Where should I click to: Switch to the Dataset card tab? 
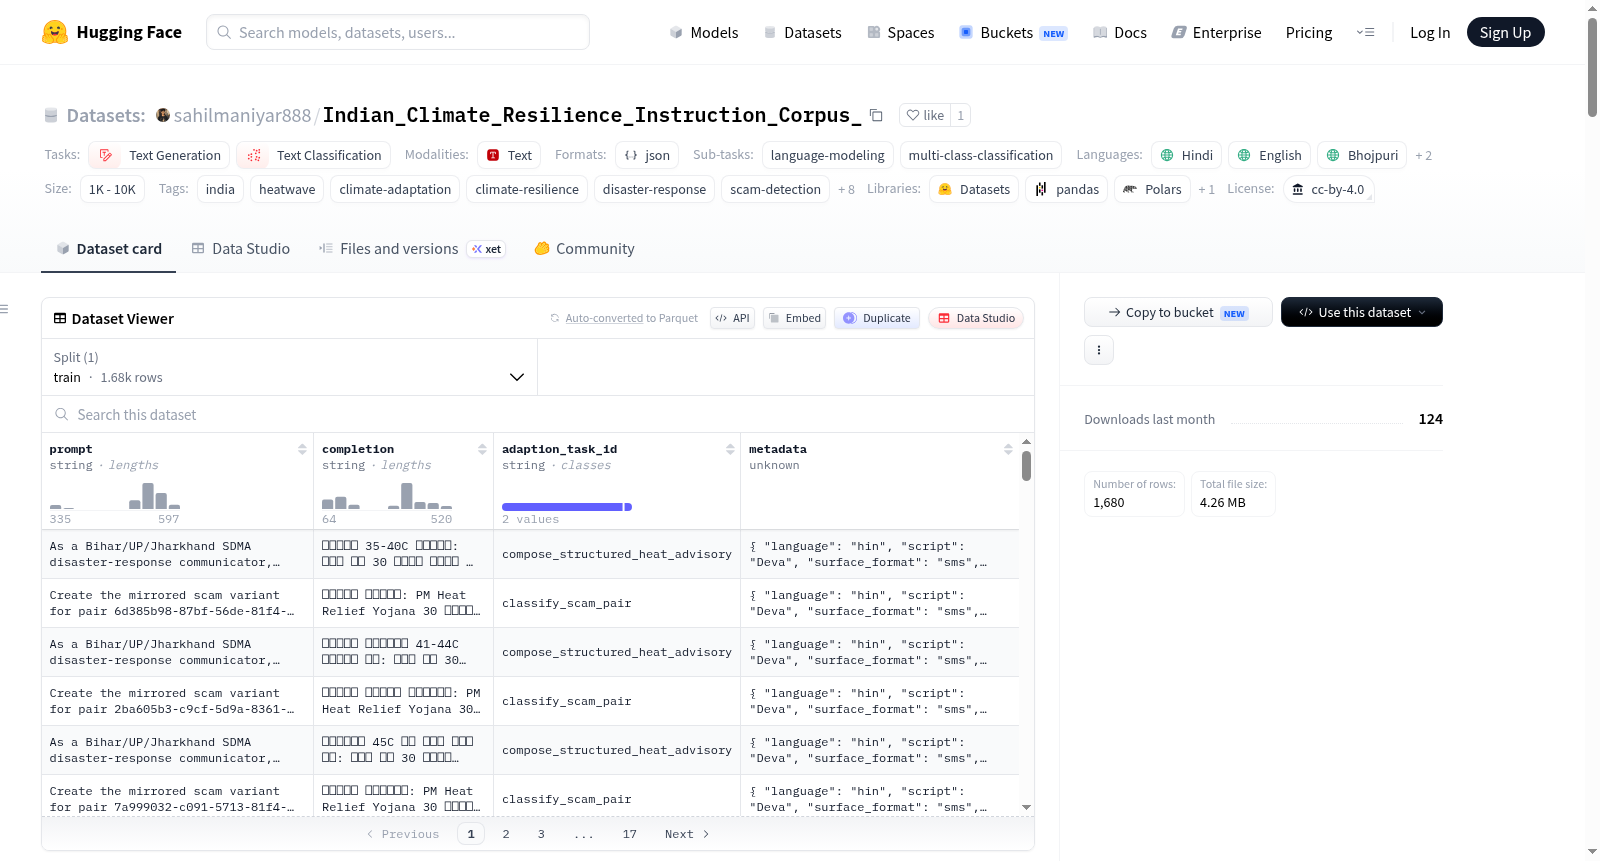[x=109, y=249]
